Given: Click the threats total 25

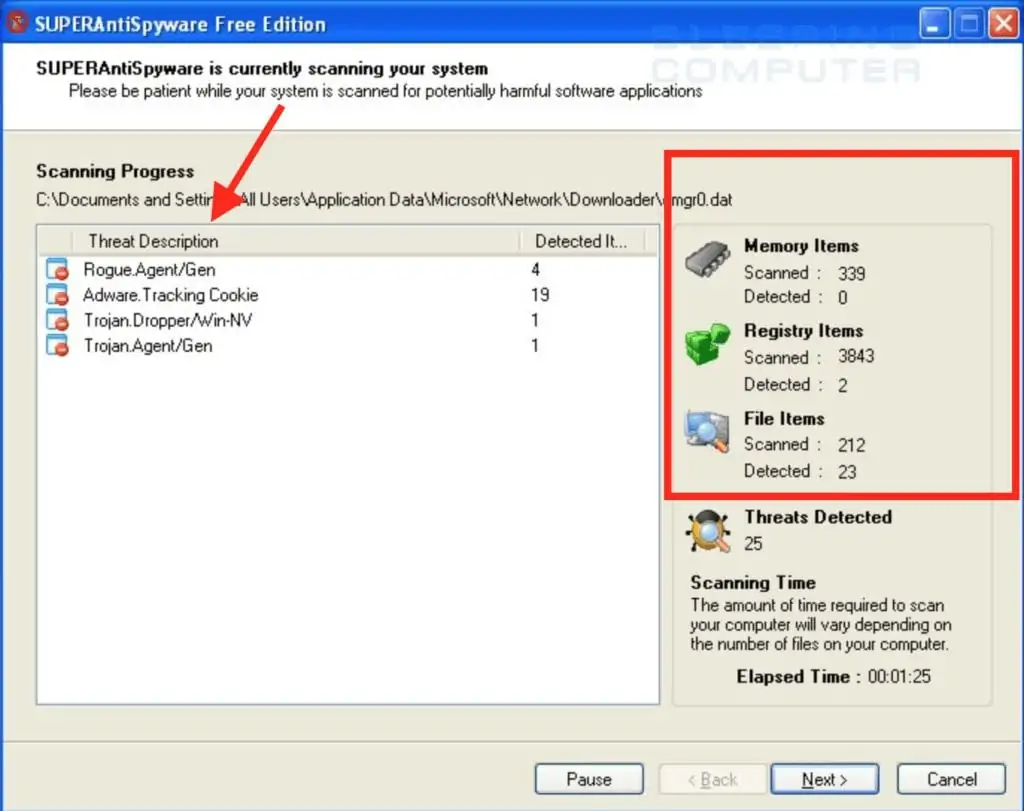Looking at the screenshot, I should pyautogui.click(x=753, y=543).
